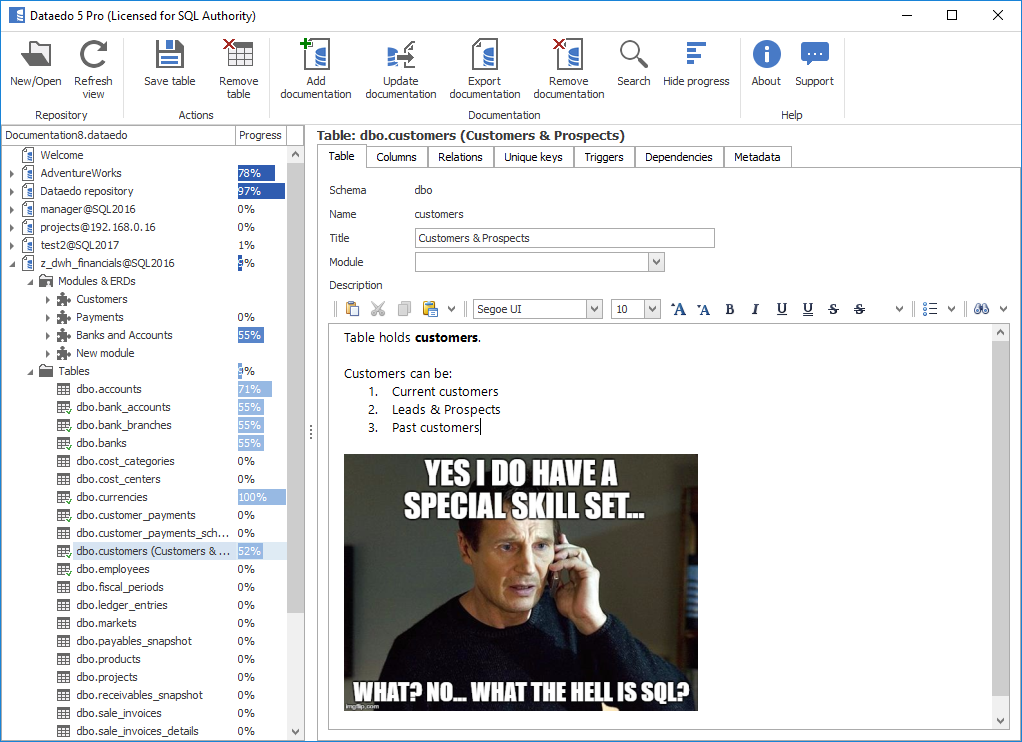Image resolution: width=1022 pixels, height=742 pixels.
Task: Click the Copy icon in description toolbar
Action: pos(404,309)
